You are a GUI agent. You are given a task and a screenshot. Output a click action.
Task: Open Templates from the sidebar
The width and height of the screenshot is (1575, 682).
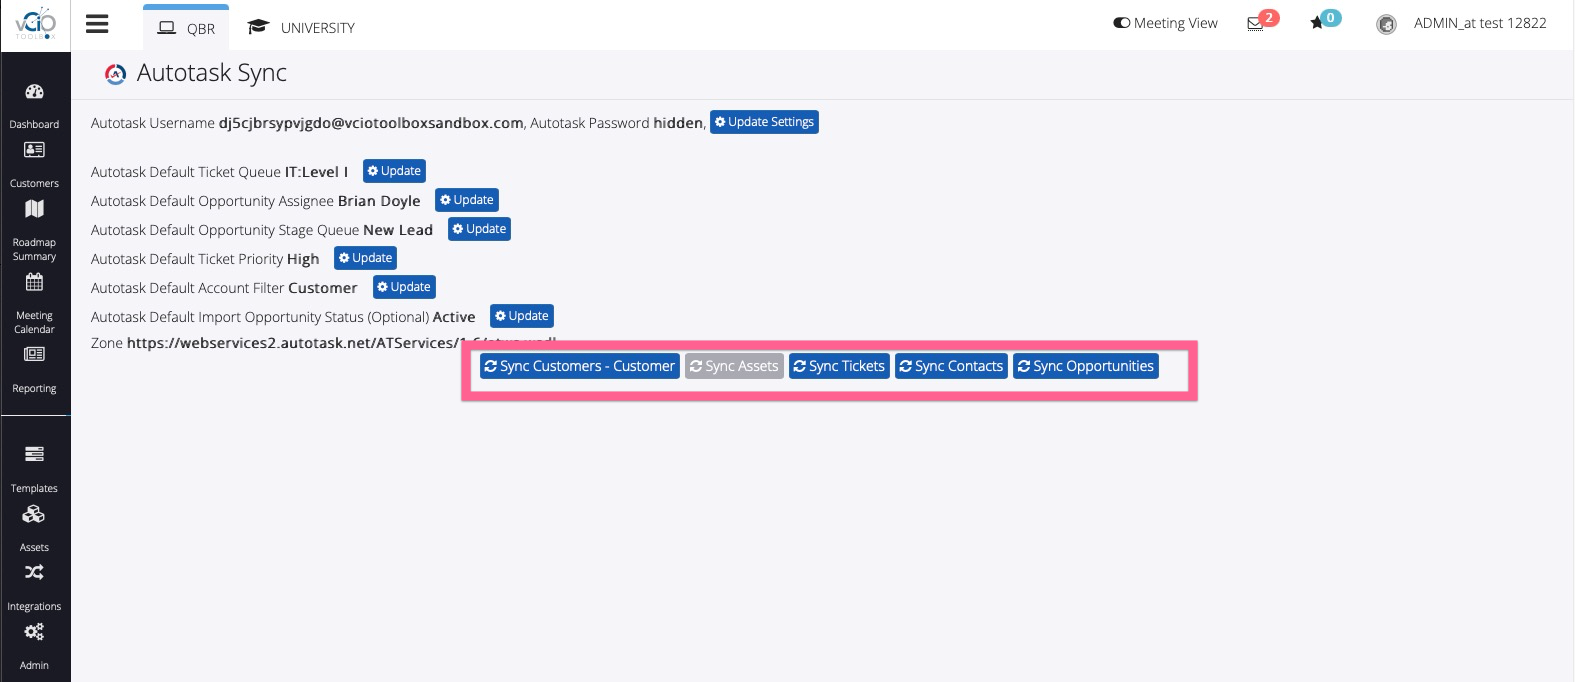pyautogui.click(x=34, y=470)
